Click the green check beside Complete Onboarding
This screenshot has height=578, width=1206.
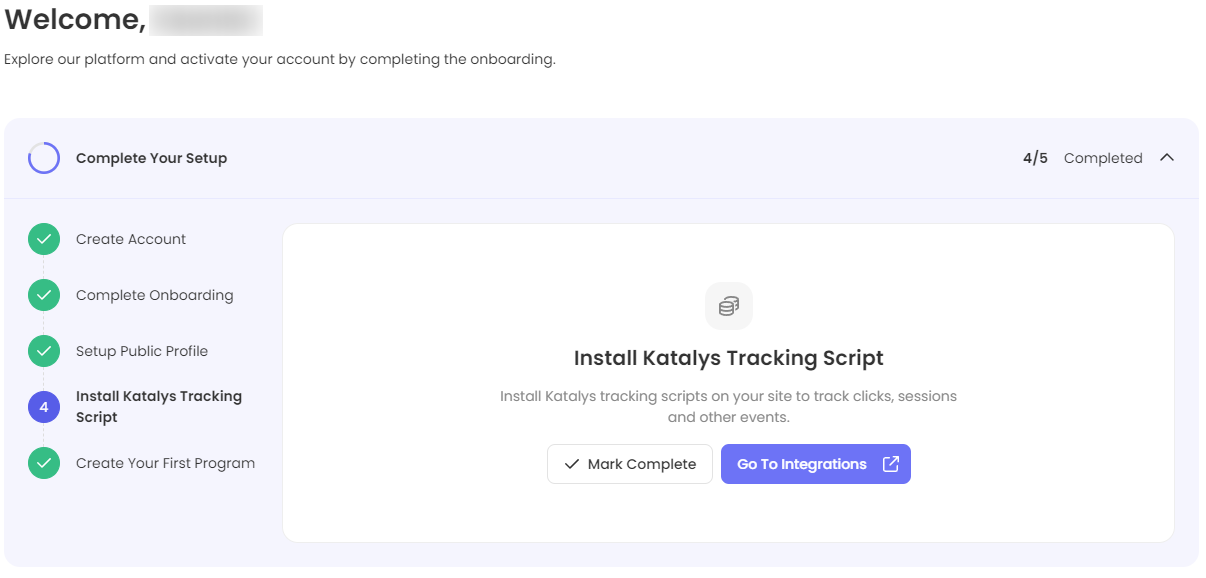tap(44, 295)
